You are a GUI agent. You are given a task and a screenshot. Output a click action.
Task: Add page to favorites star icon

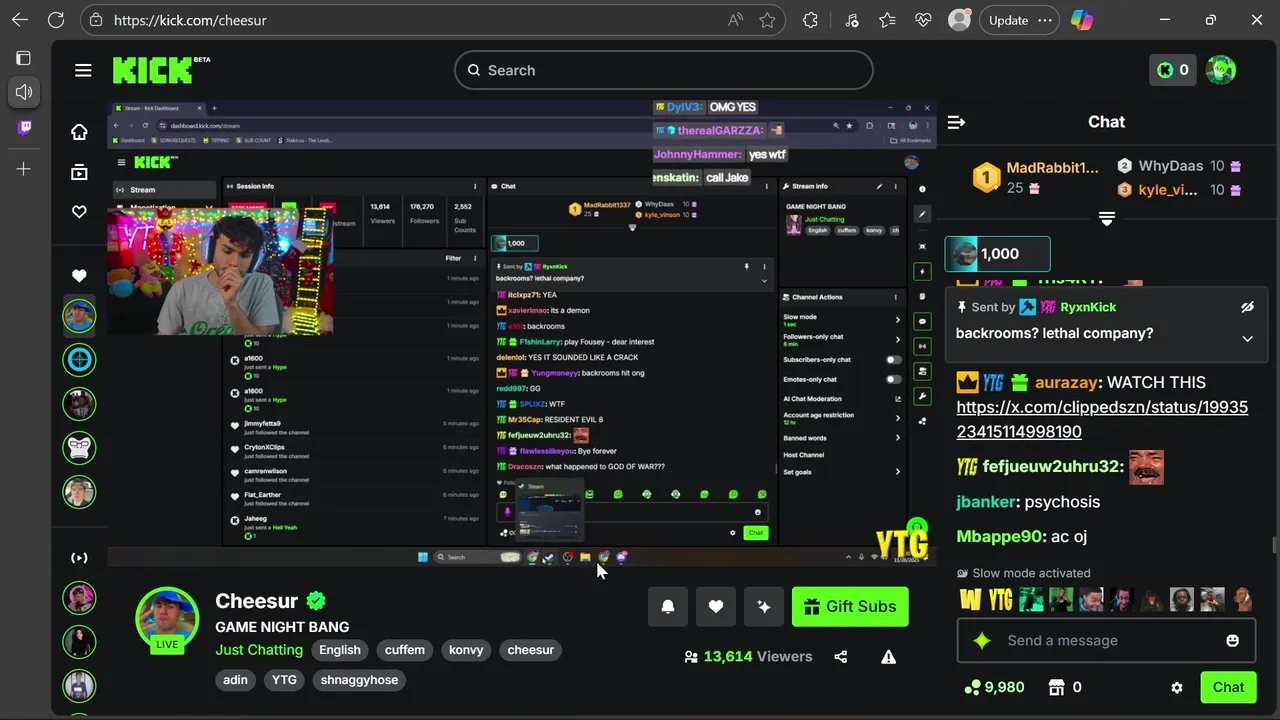point(767,20)
